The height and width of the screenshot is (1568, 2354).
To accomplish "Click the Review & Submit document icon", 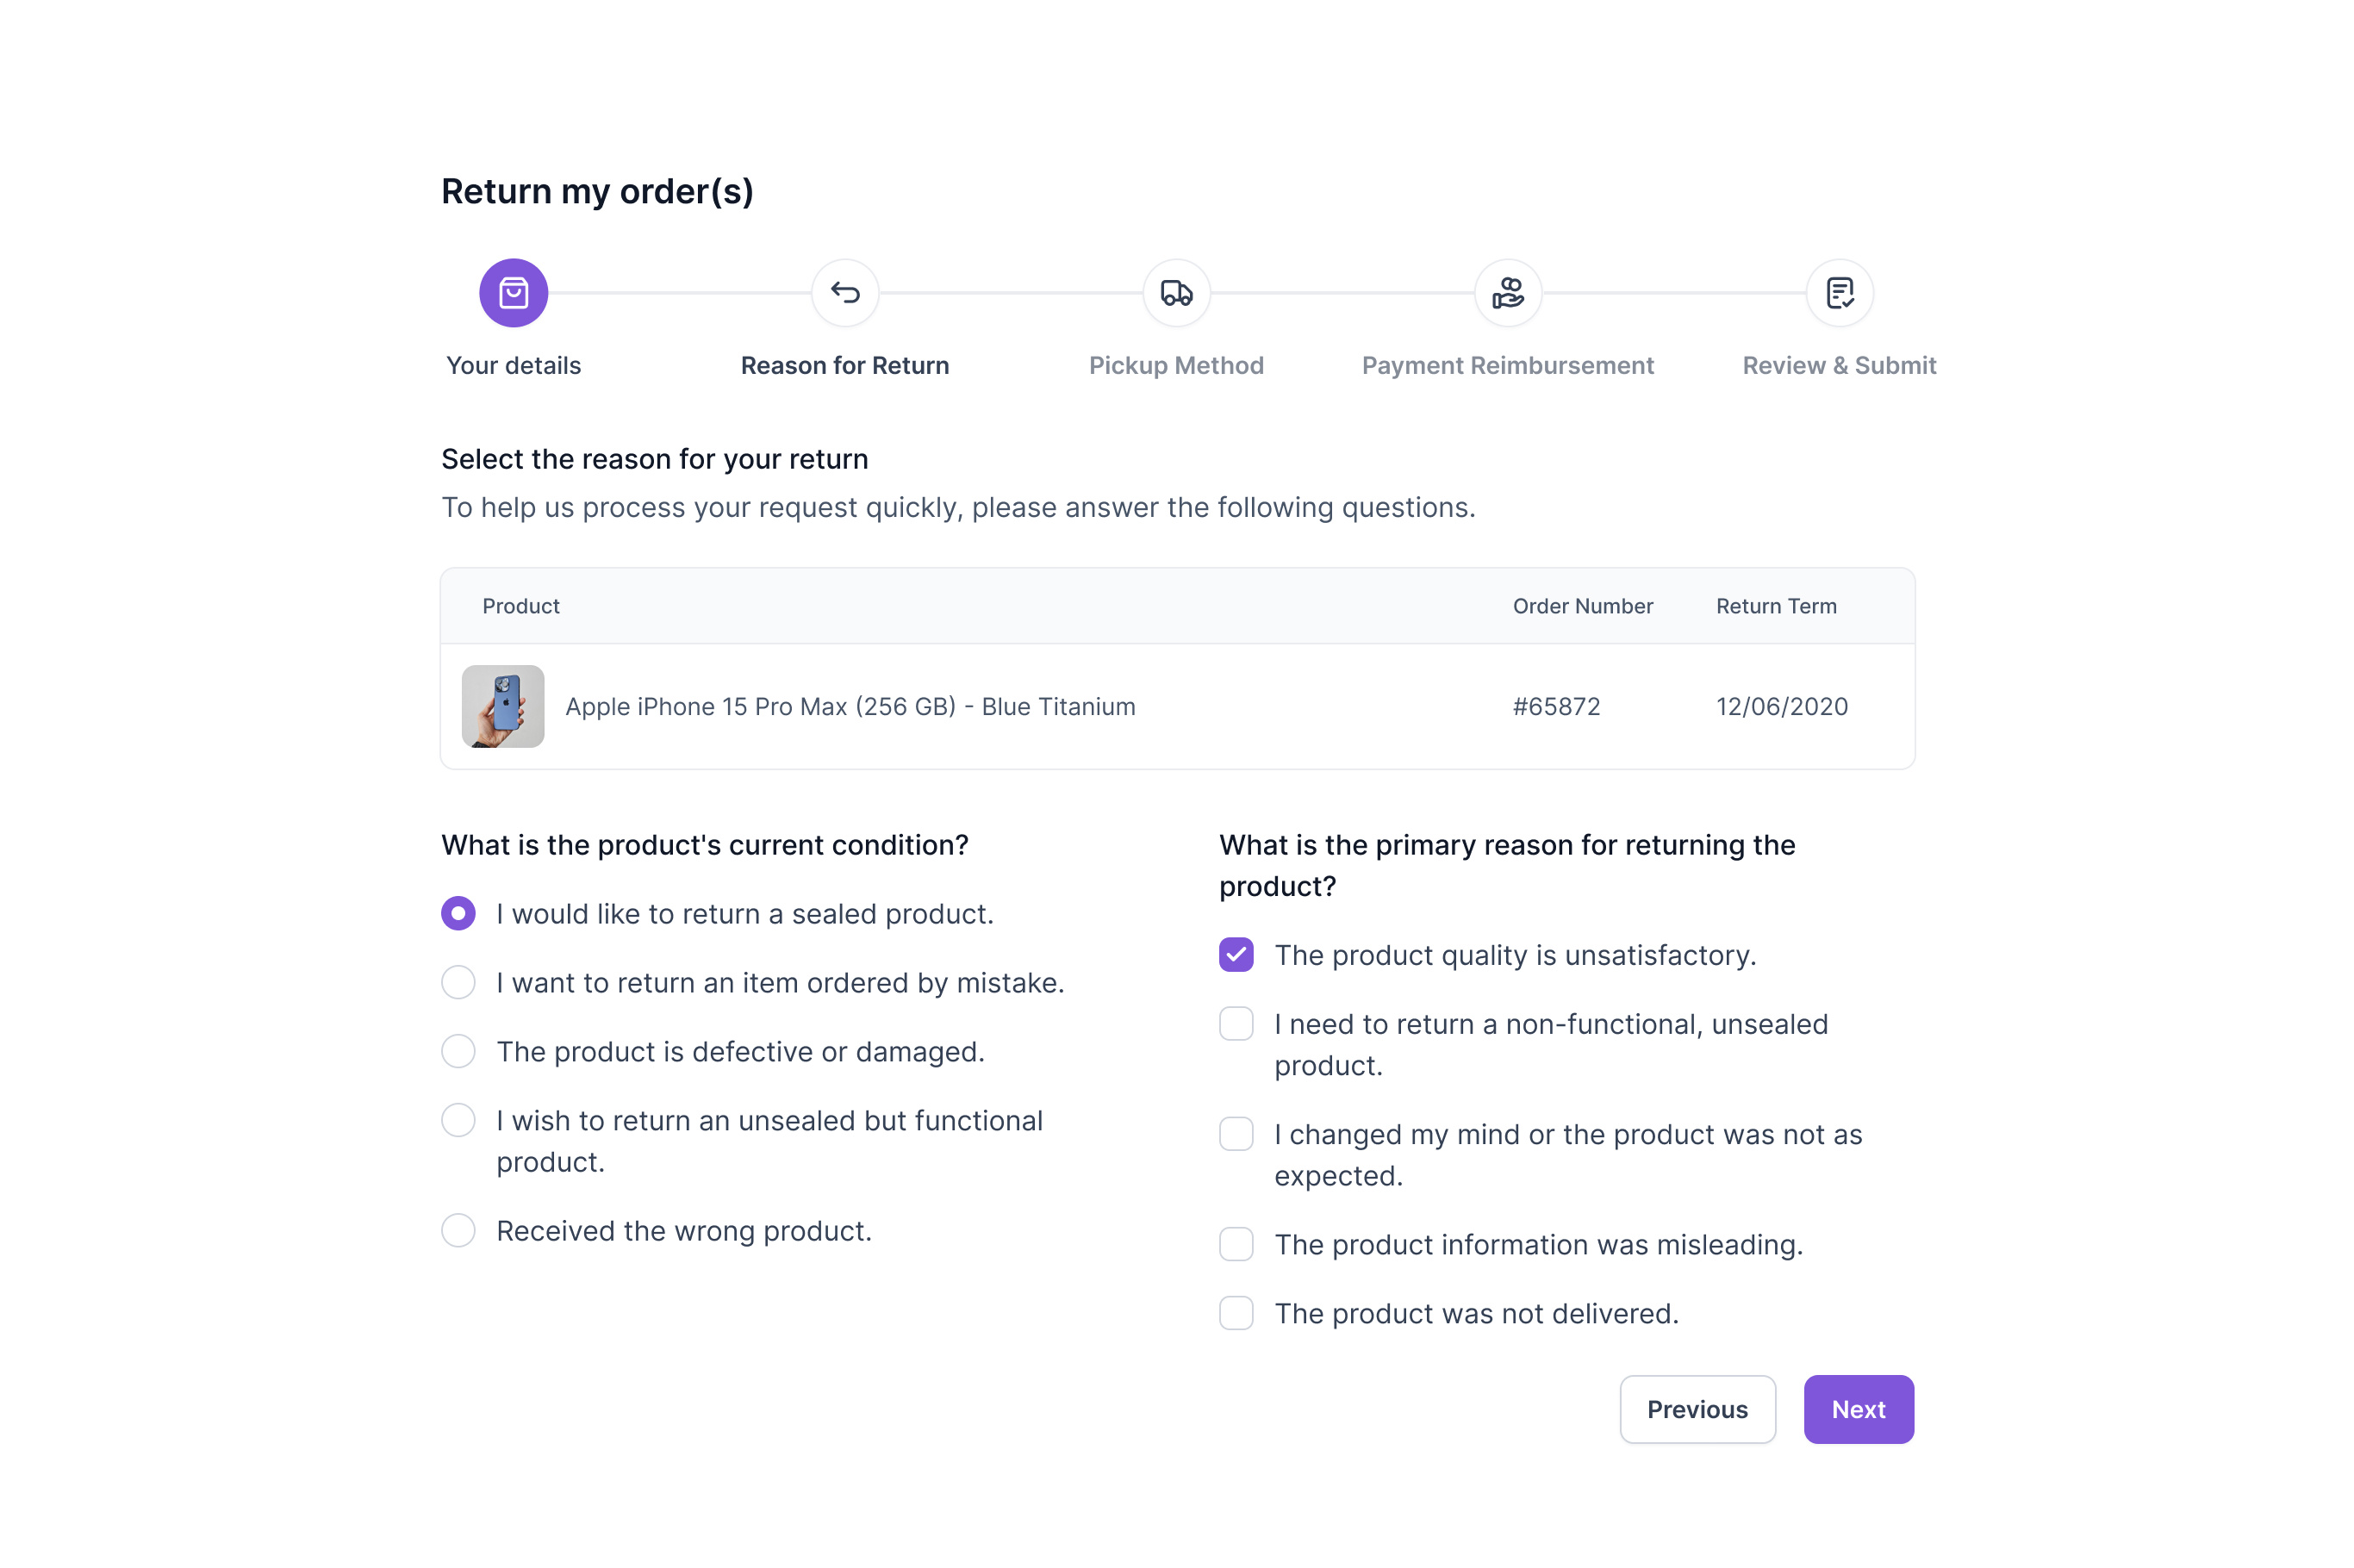I will coord(1839,293).
